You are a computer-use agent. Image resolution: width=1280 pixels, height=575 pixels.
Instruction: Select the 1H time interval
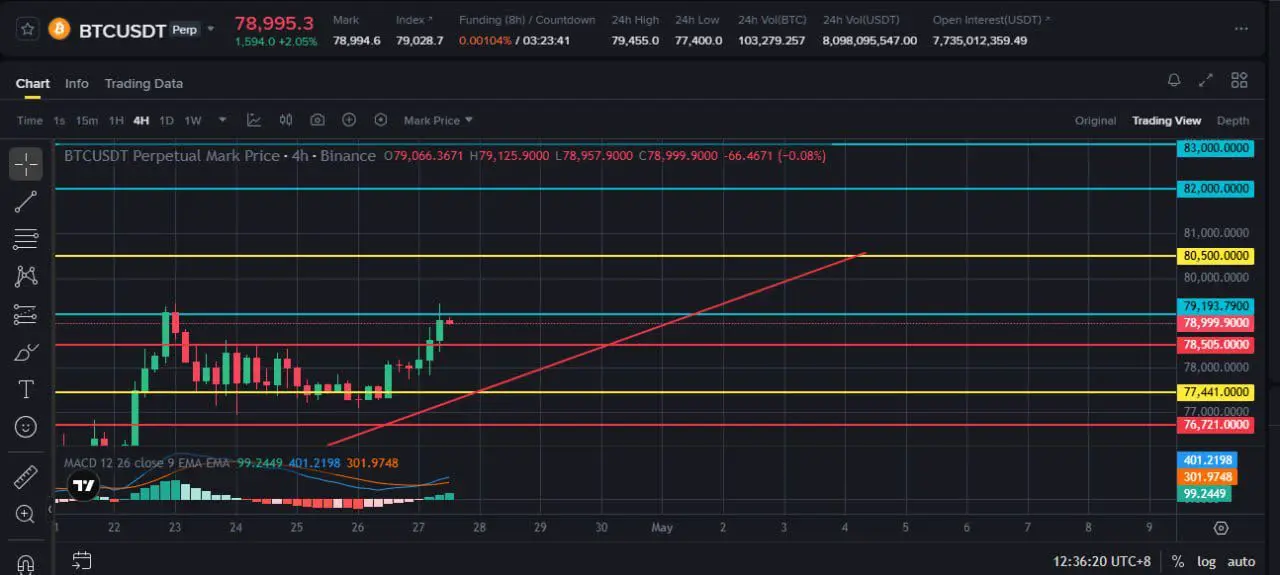[x=116, y=120]
